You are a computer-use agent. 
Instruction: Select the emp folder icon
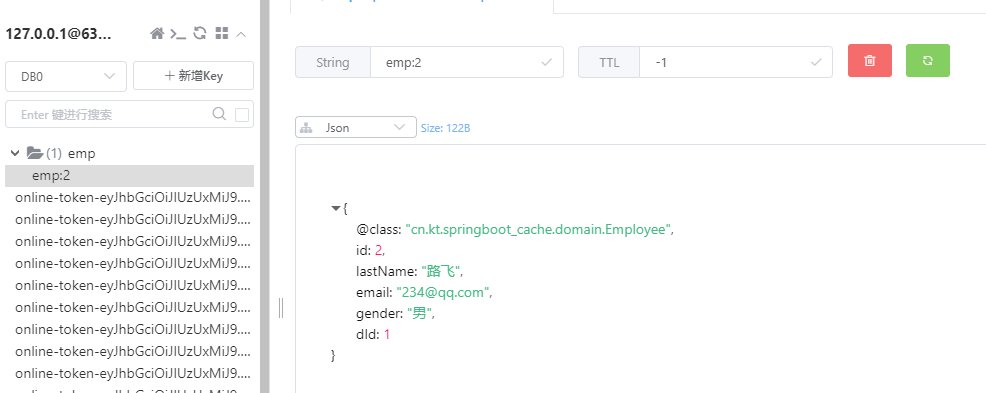(34, 153)
